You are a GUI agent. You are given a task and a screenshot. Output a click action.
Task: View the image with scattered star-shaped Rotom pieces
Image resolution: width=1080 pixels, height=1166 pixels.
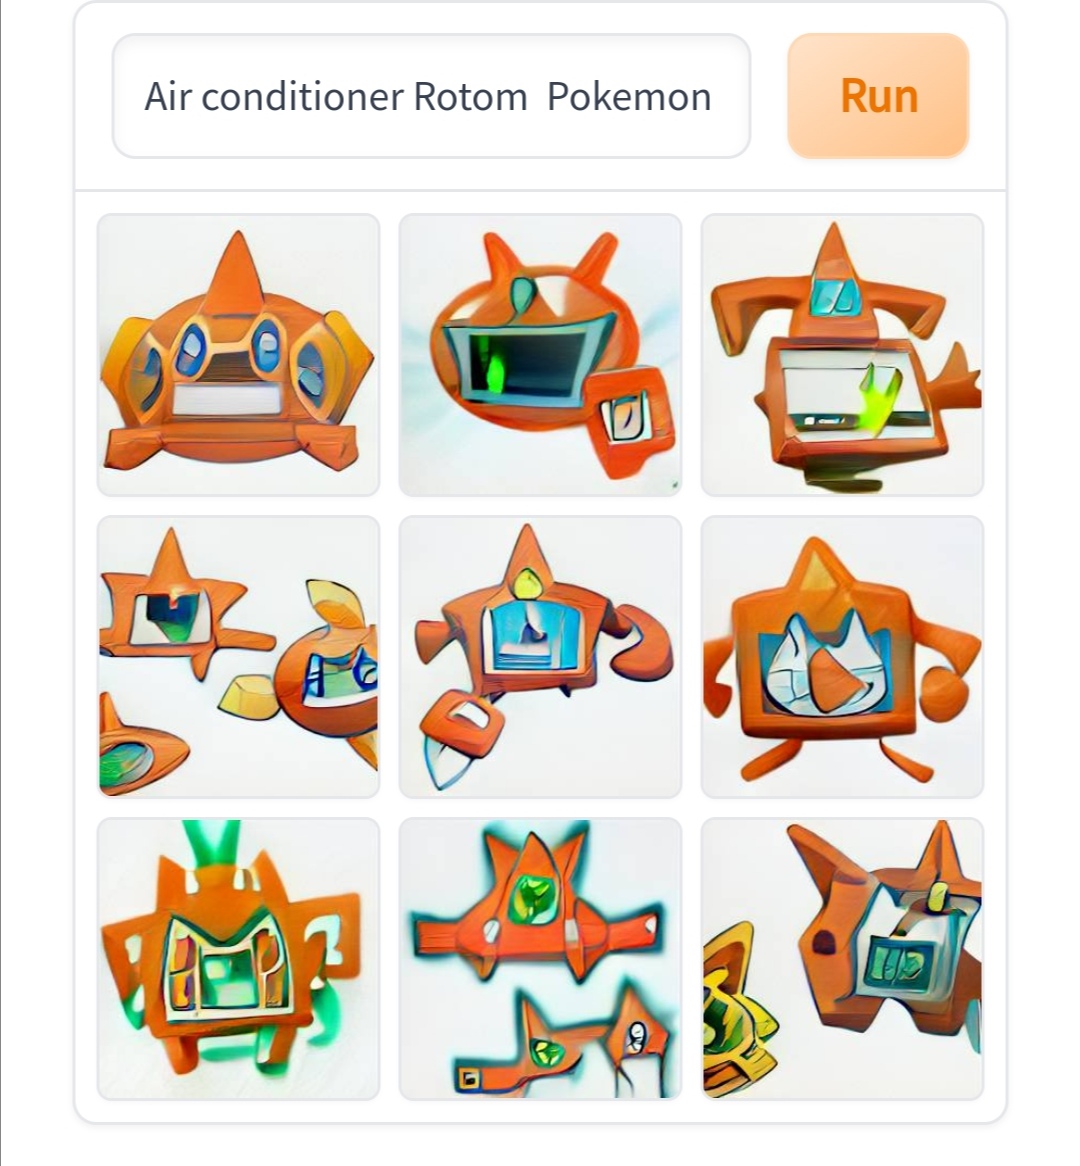pyautogui.click(x=239, y=657)
